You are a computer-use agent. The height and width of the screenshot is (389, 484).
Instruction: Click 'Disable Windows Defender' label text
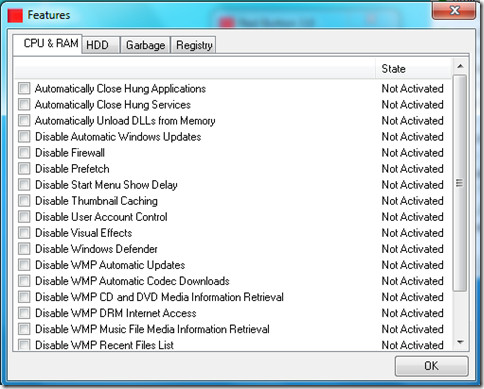click(96, 249)
